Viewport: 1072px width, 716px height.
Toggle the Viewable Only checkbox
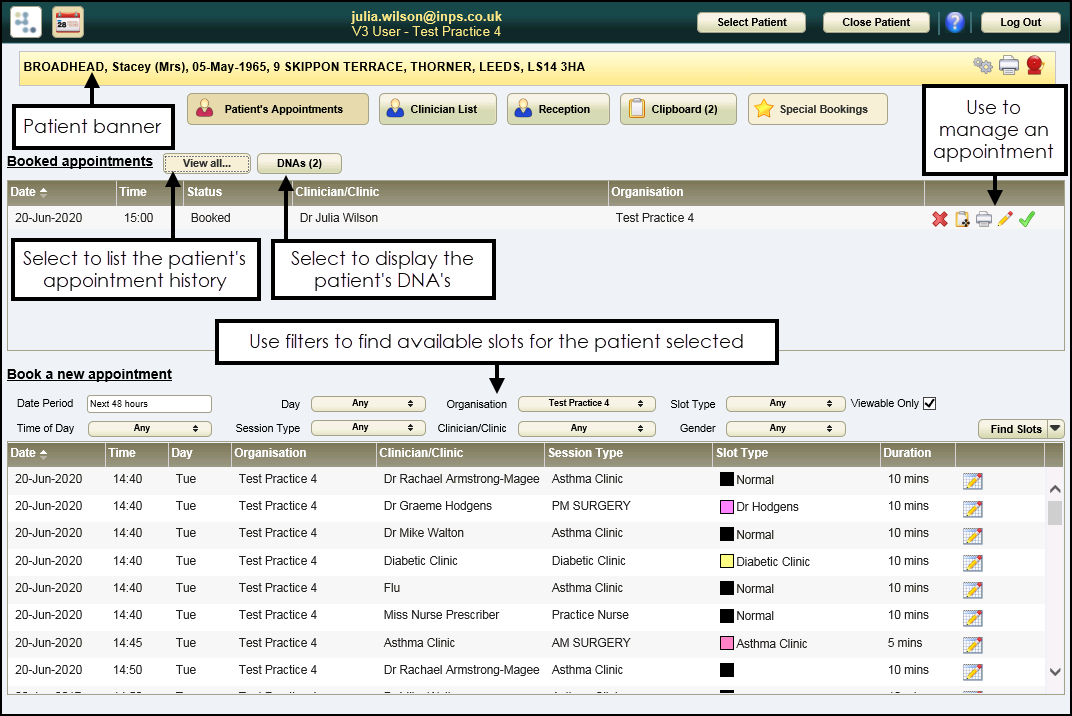929,404
